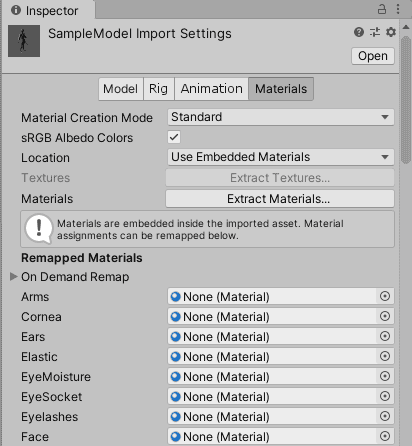Click the Ears material field
412x446 pixels.
[x=281, y=336]
